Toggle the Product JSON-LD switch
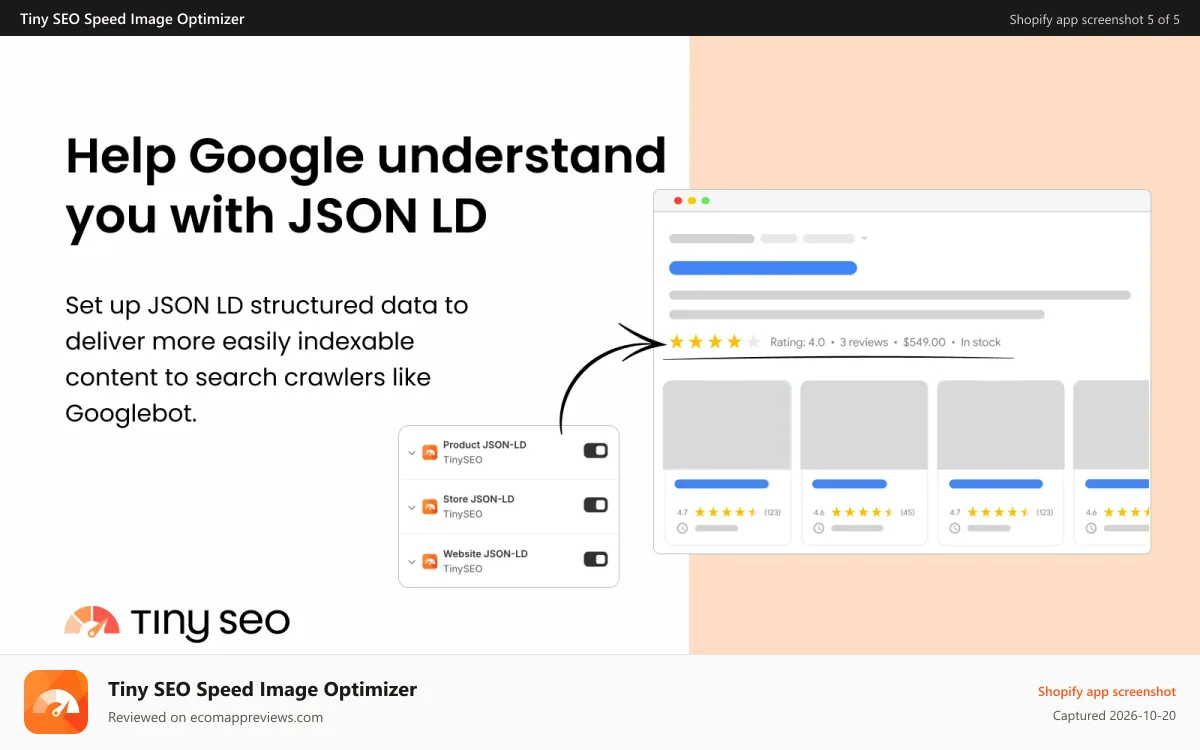Screen dimensions: 1200x750 click(595, 451)
